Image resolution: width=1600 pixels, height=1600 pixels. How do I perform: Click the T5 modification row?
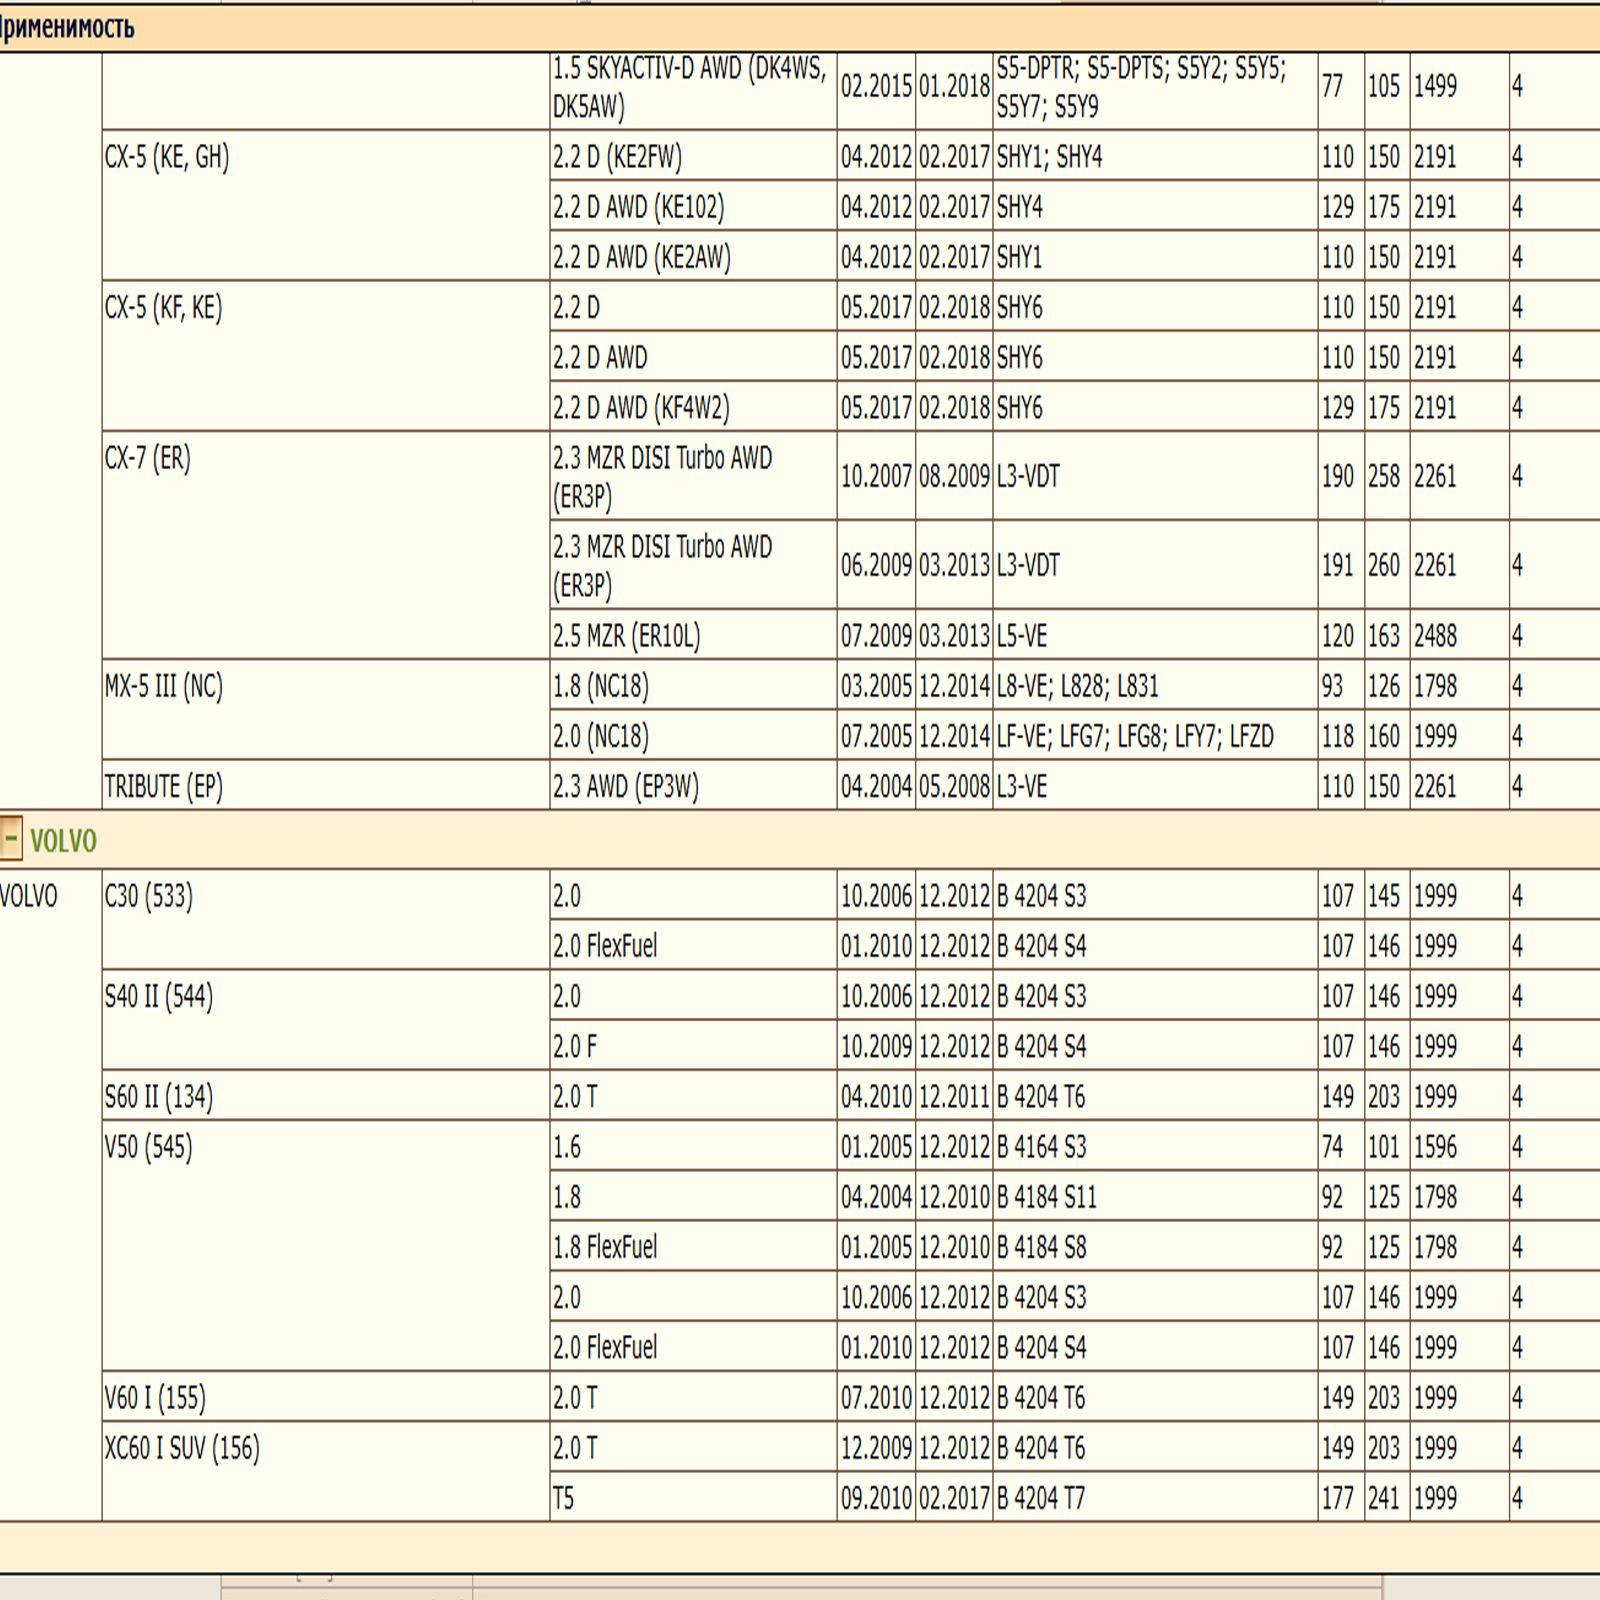[564, 1498]
